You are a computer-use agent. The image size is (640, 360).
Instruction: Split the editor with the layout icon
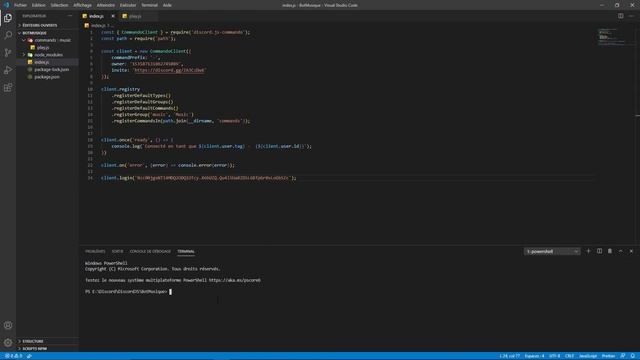(x=620, y=16)
